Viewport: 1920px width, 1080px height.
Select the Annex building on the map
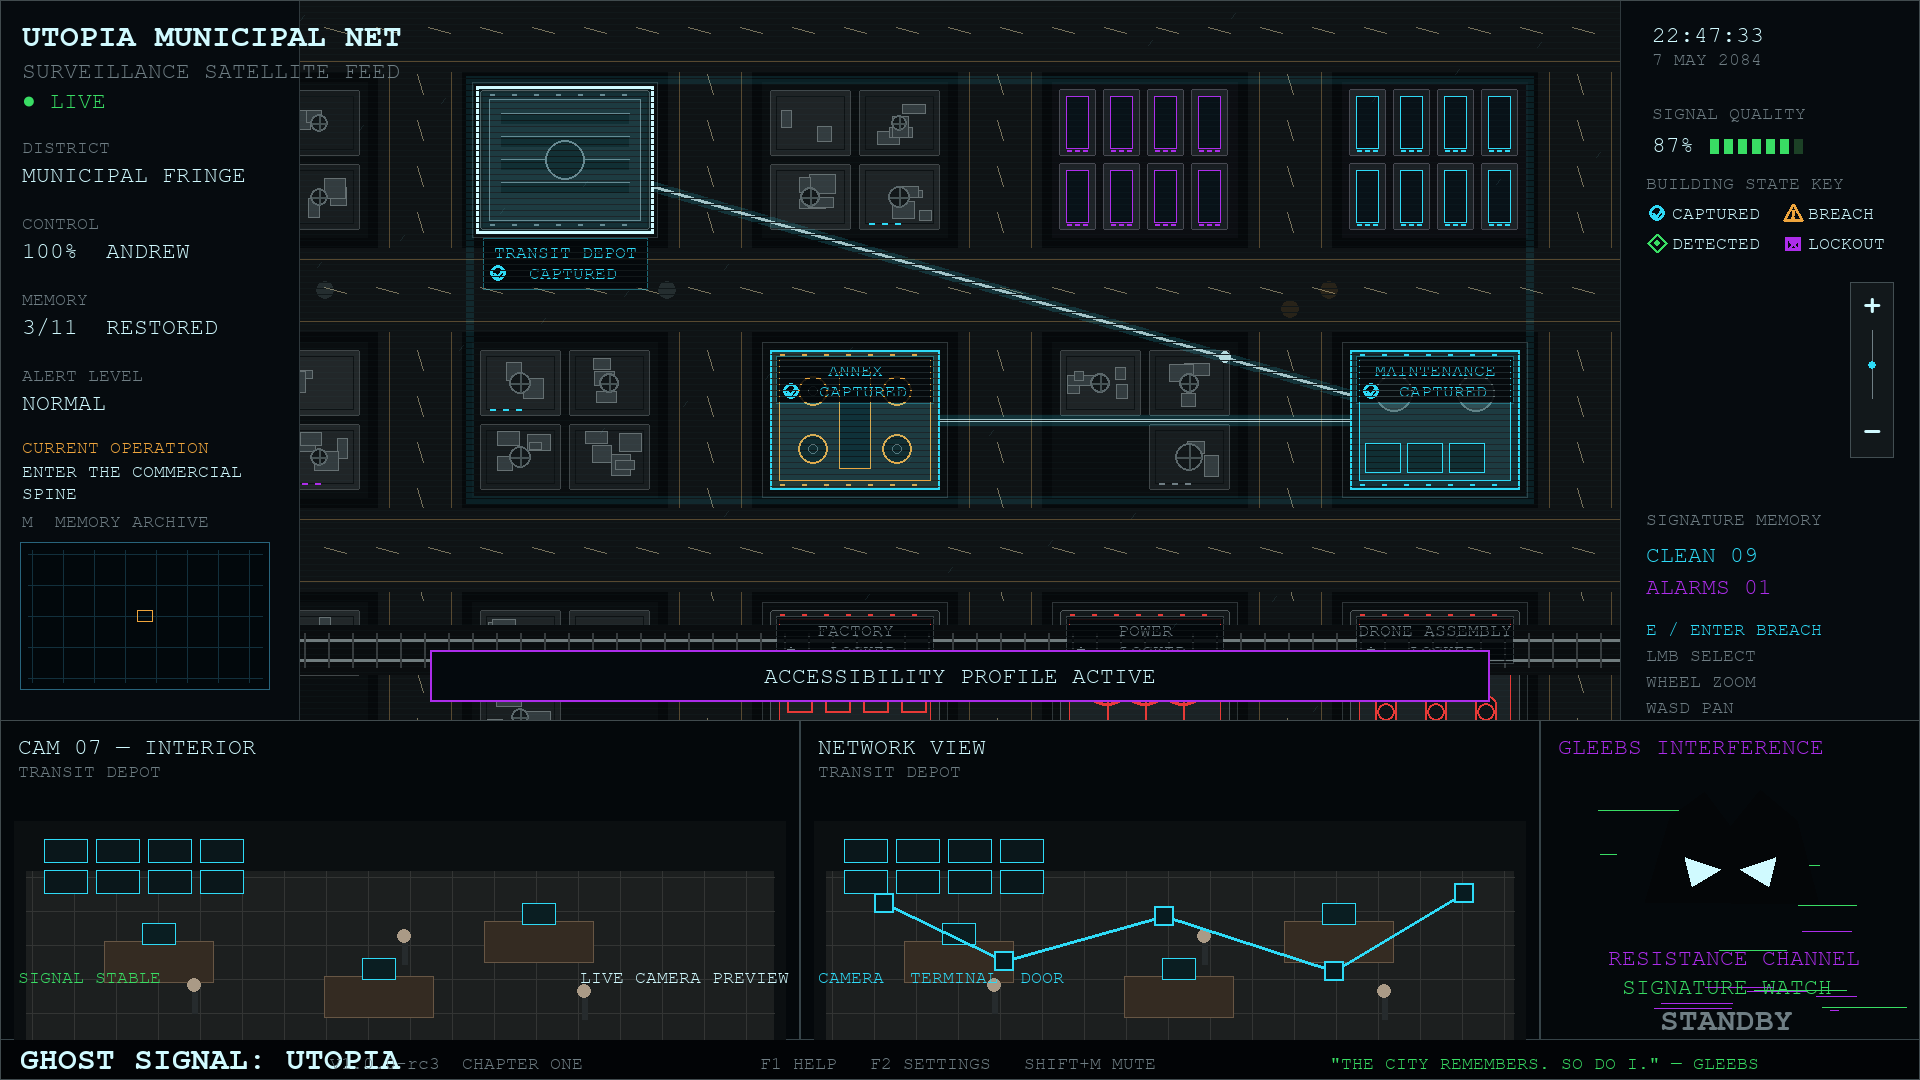pyautogui.click(x=855, y=420)
